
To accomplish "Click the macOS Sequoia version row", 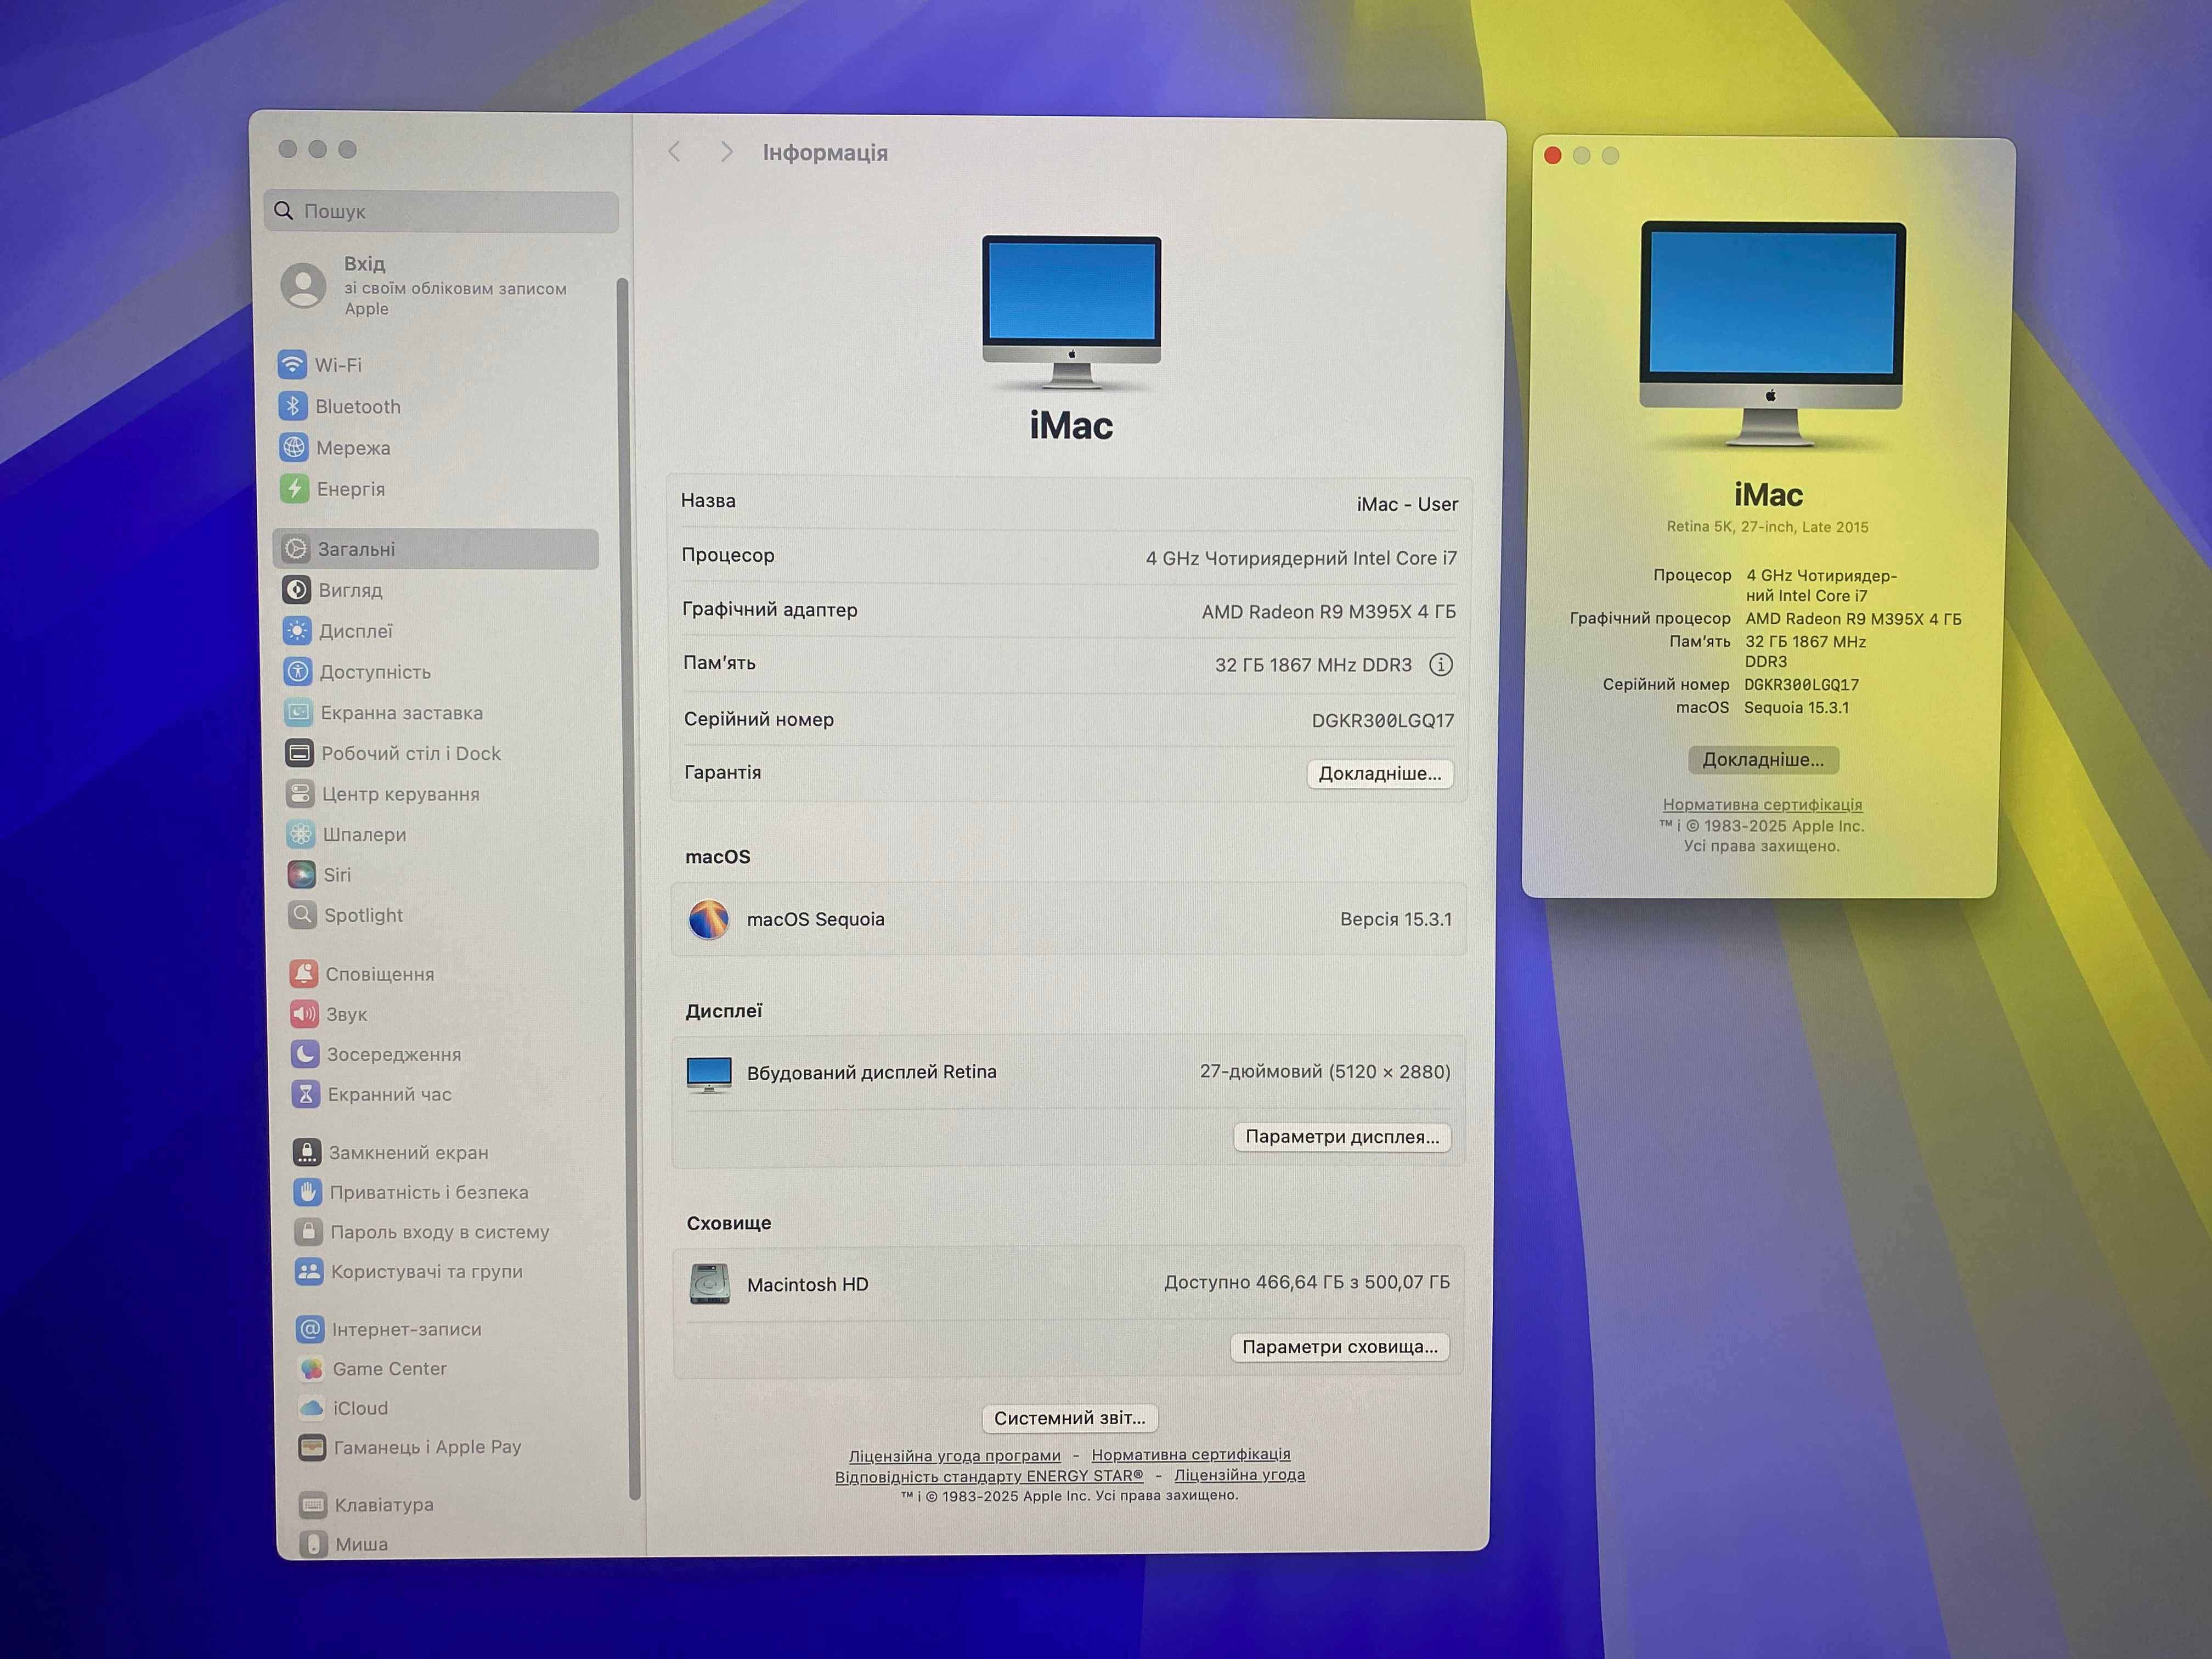I will coord(1069,919).
